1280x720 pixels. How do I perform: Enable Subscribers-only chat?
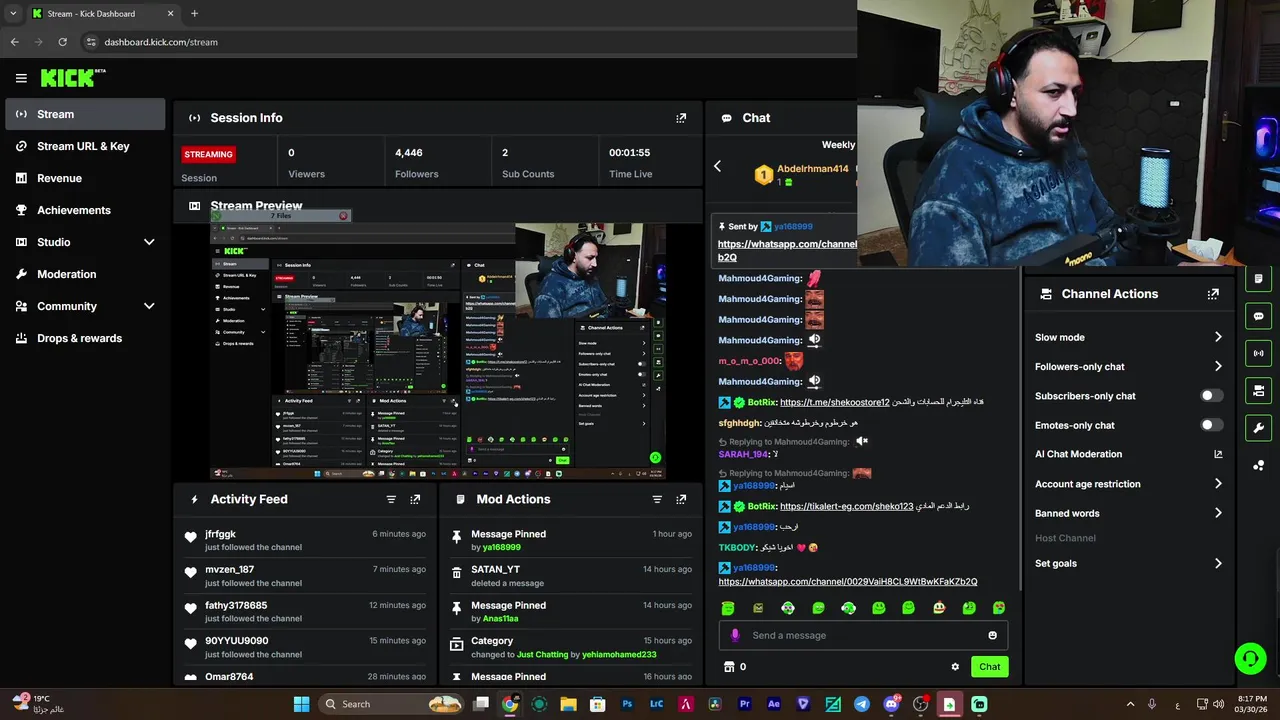coord(1210,396)
